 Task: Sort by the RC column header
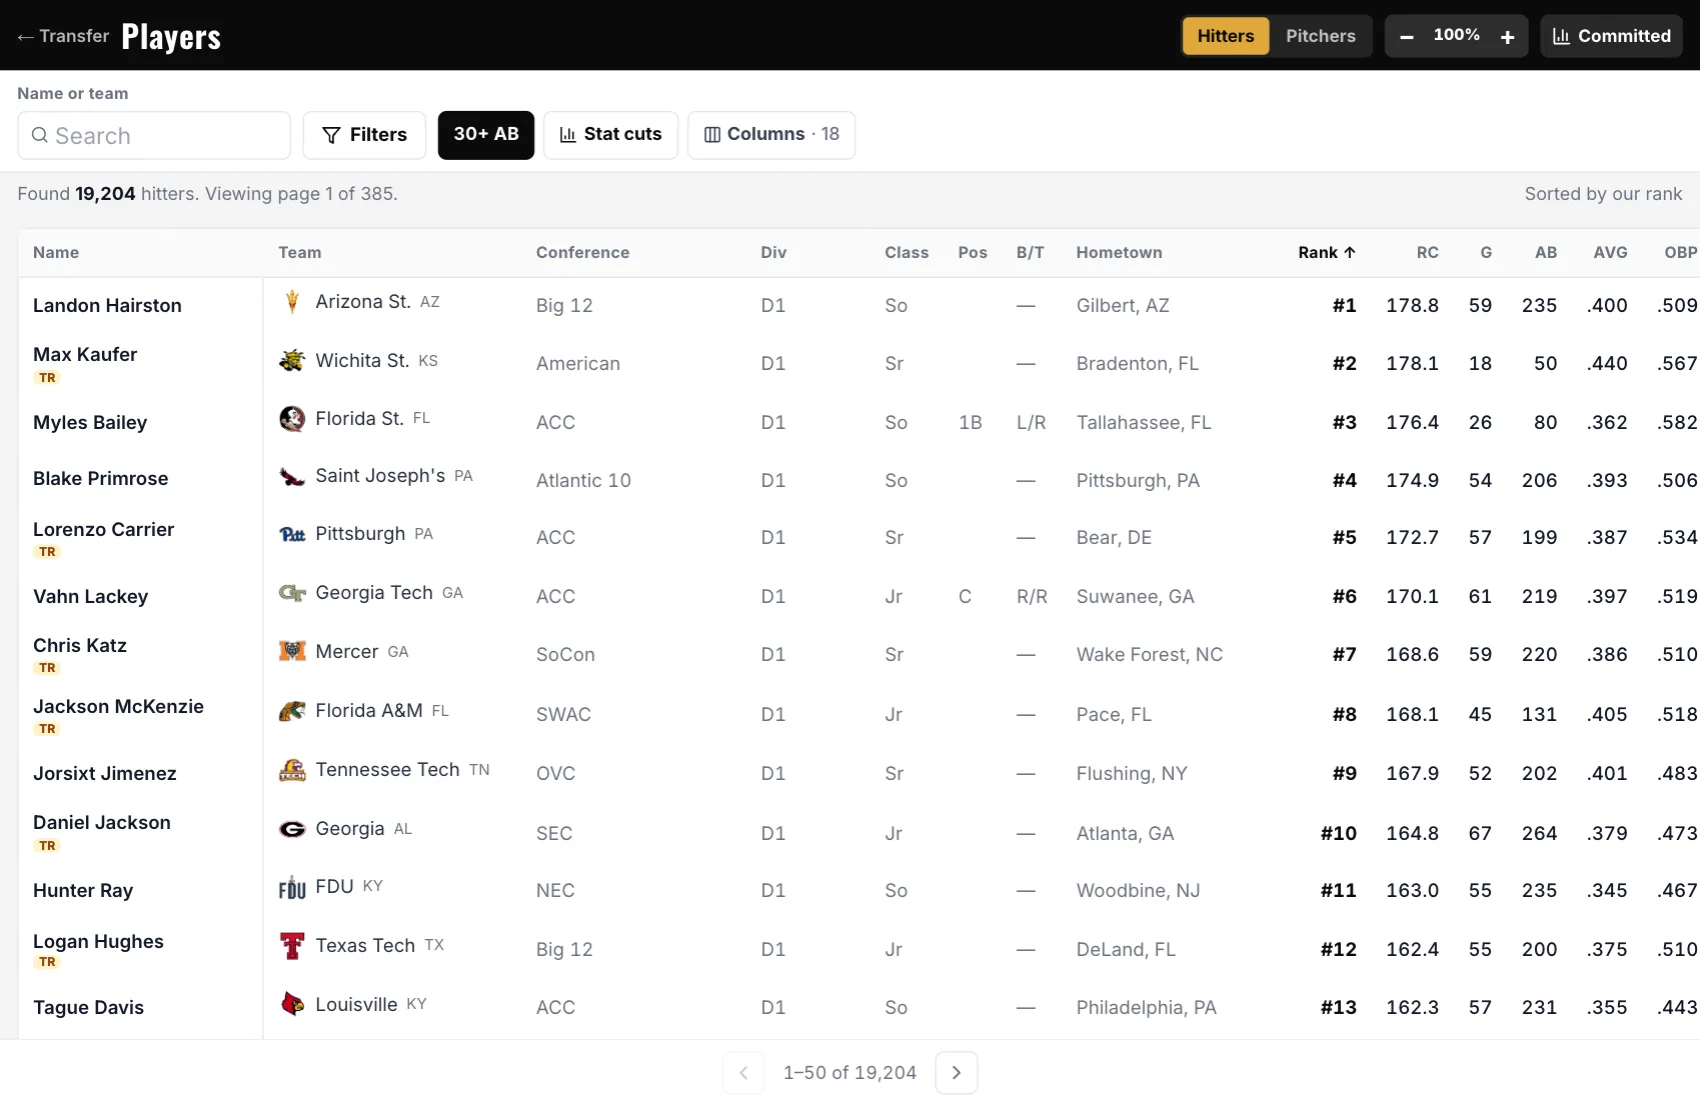pyautogui.click(x=1427, y=253)
